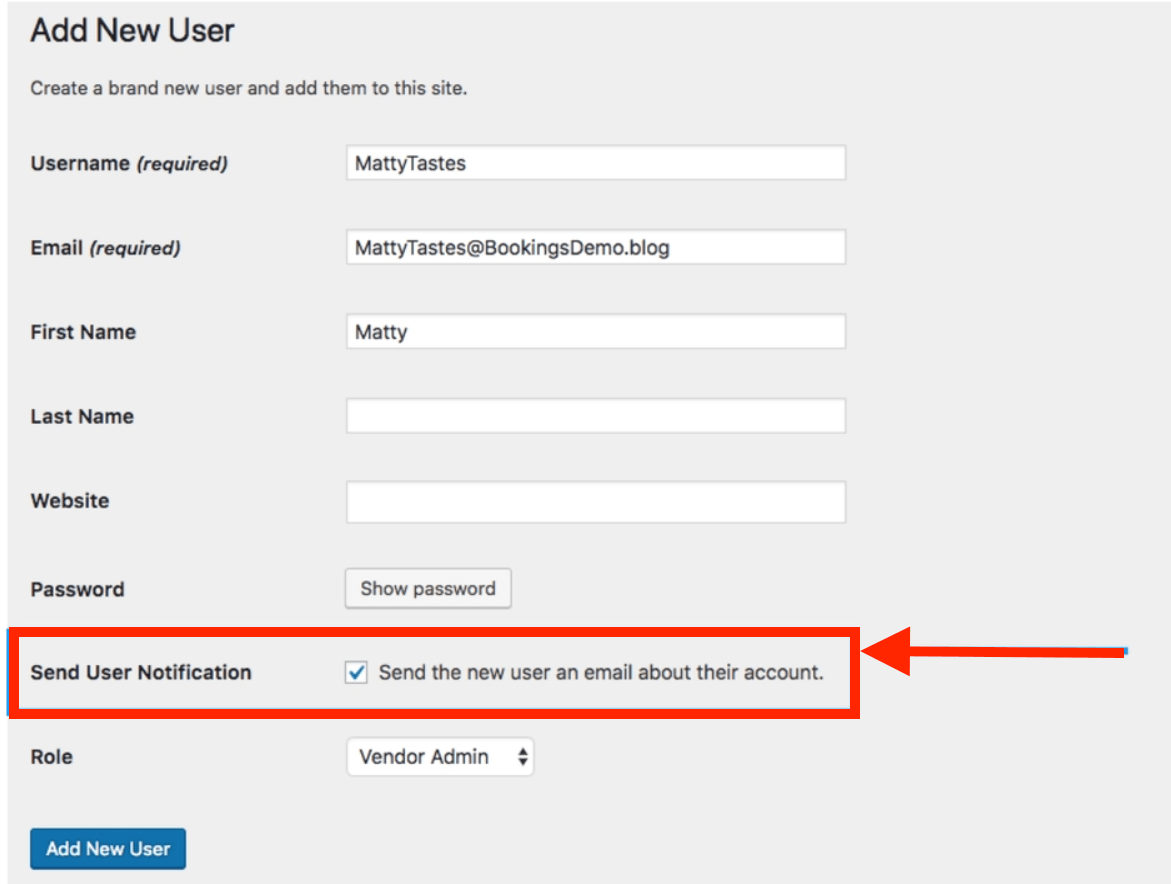Click the empty Website field
This screenshot has height=884, width=1171.
[595, 501]
